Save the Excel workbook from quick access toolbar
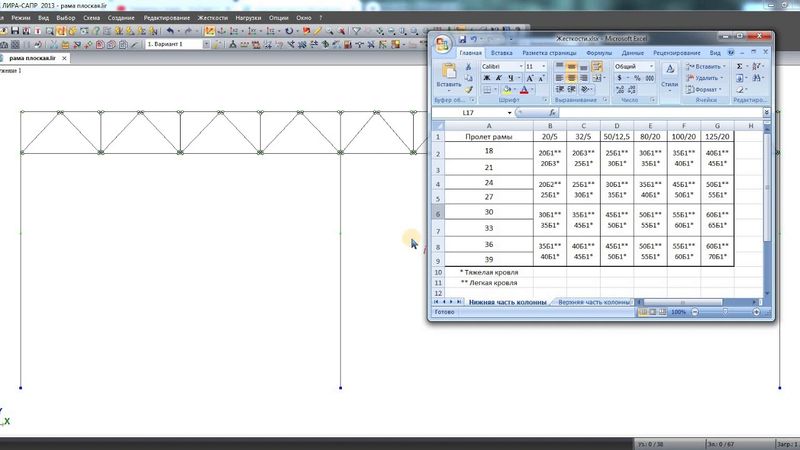The width and height of the screenshot is (800, 450). 462,39
